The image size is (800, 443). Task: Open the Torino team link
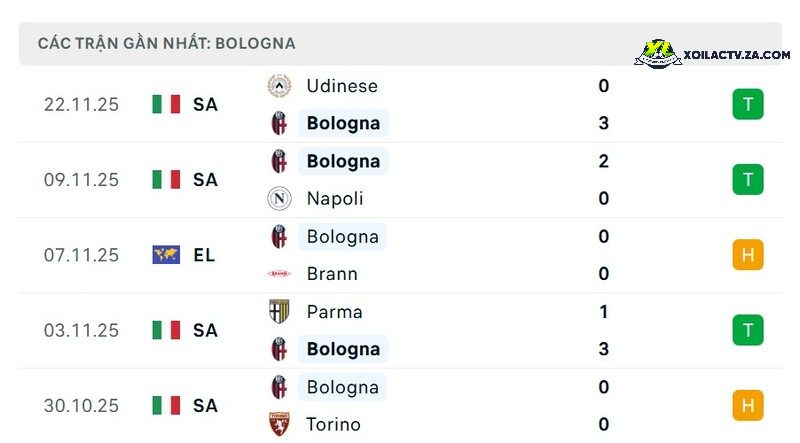pos(333,424)
